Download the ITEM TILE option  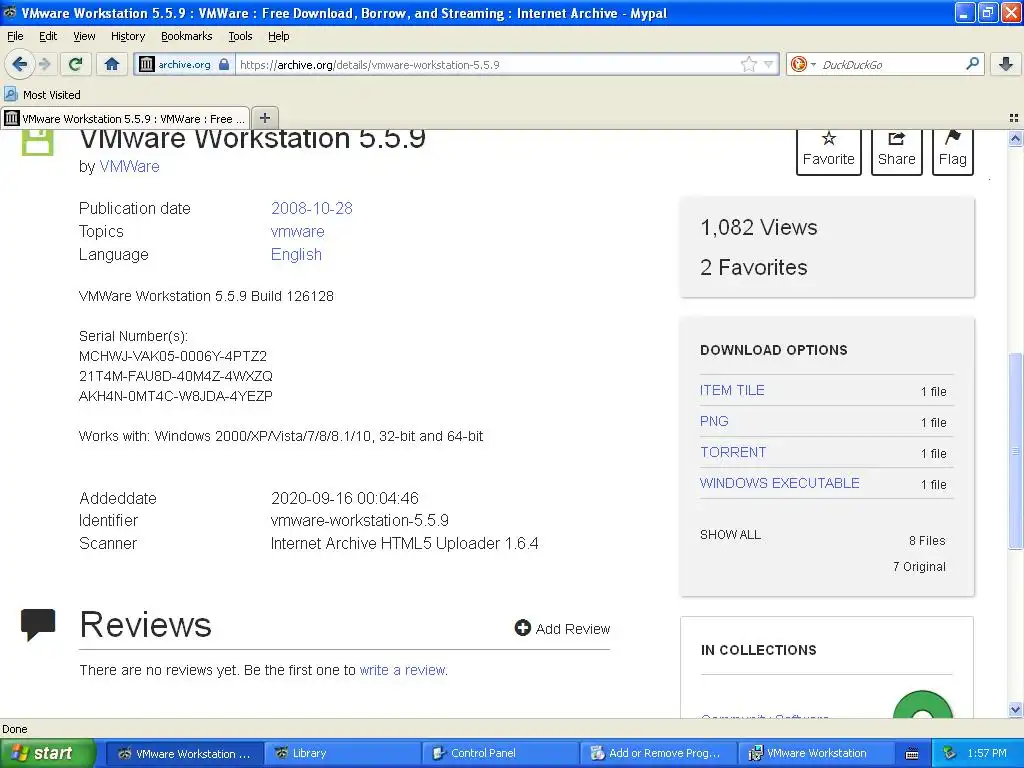coord(731,390)
